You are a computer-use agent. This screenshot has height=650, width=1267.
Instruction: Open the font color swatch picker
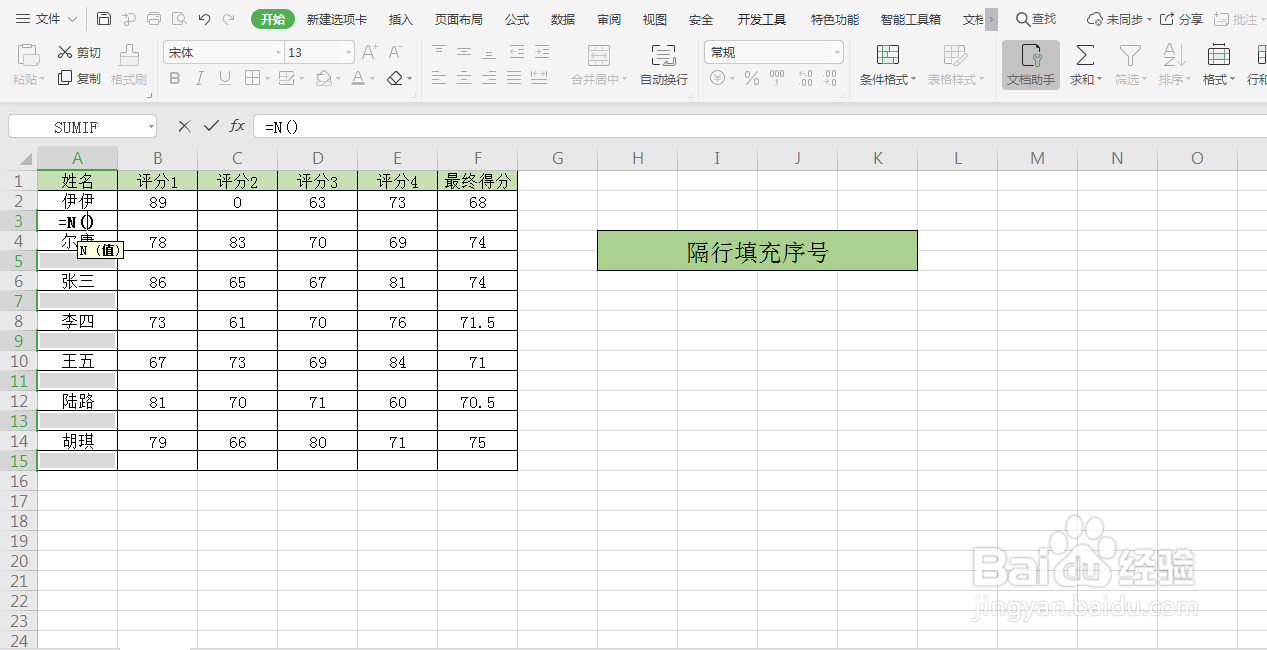point(370,78)
